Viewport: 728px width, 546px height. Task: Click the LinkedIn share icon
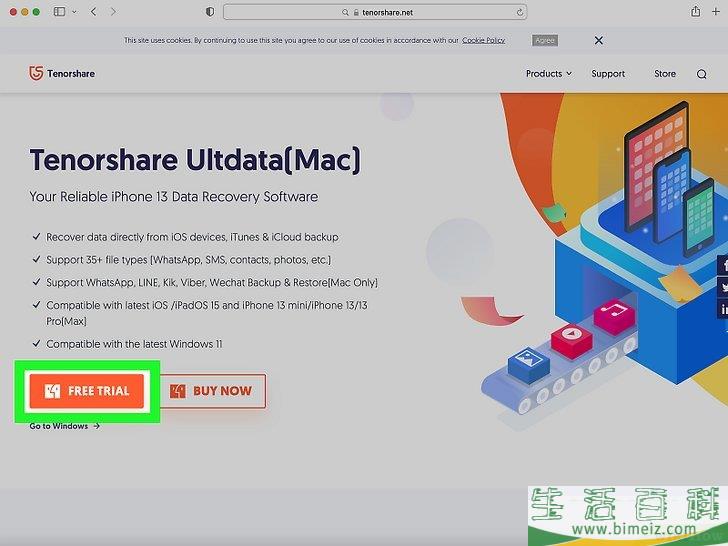pyautogui.click(x=723, y=309)
